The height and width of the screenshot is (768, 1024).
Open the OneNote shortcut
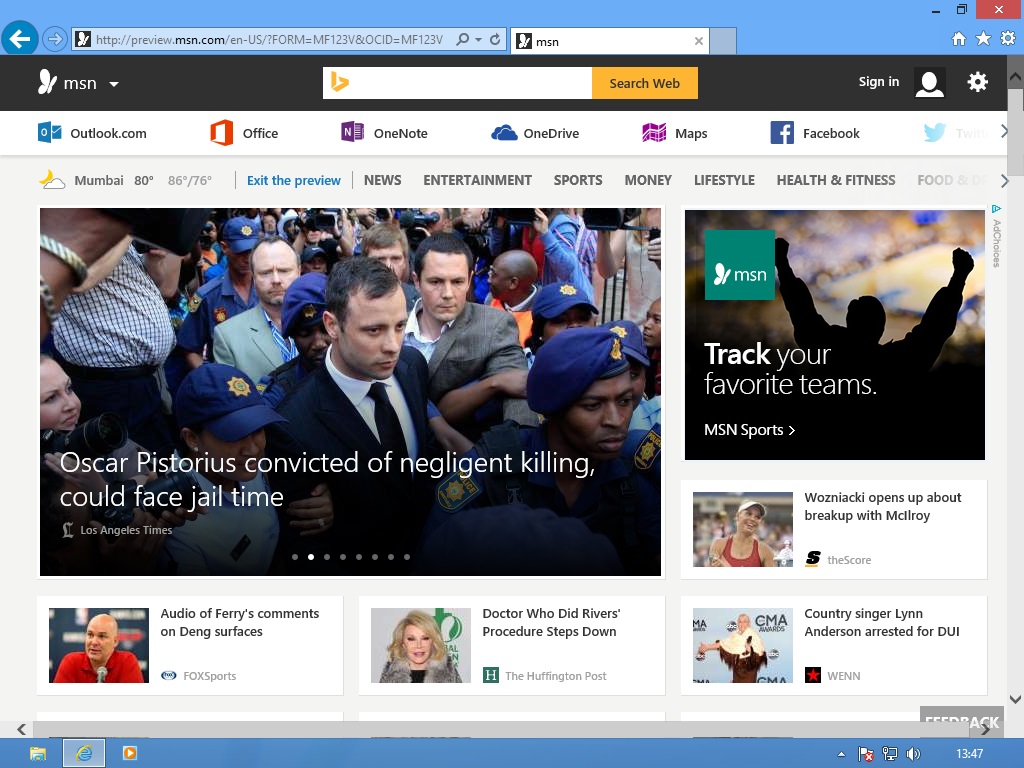(x=384, y=133)
